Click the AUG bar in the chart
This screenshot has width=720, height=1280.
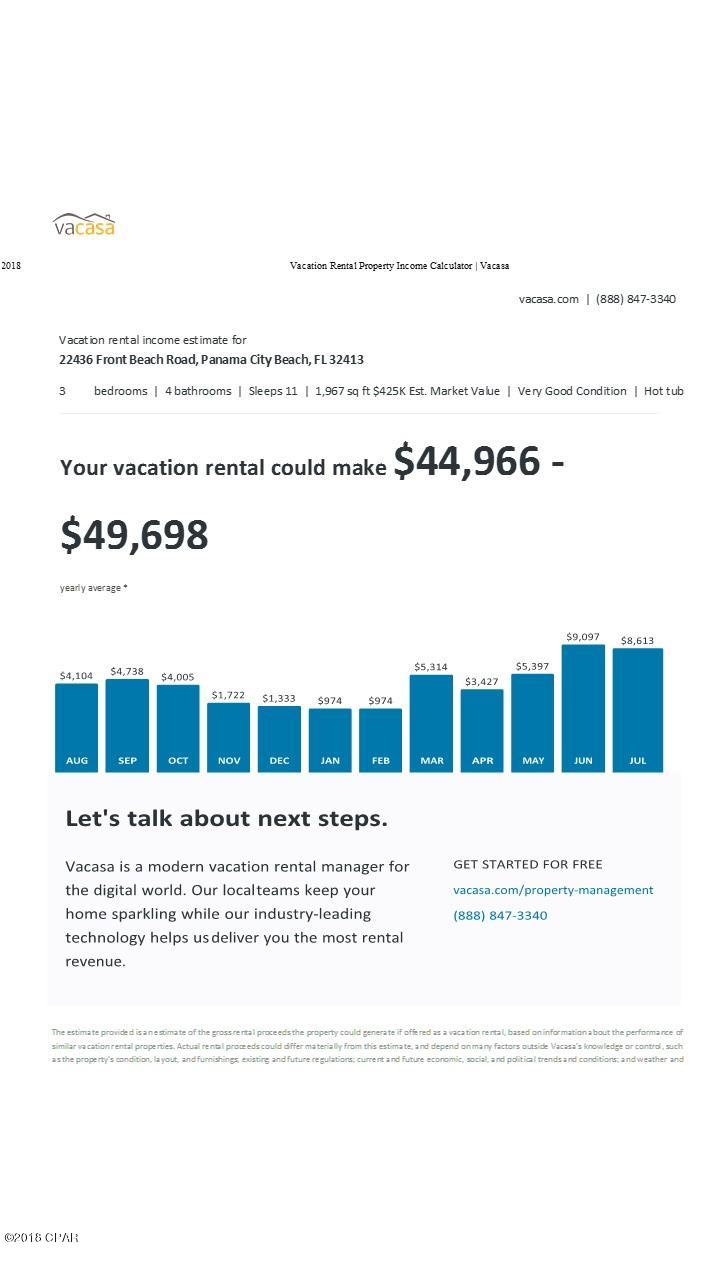click(77, 727)
